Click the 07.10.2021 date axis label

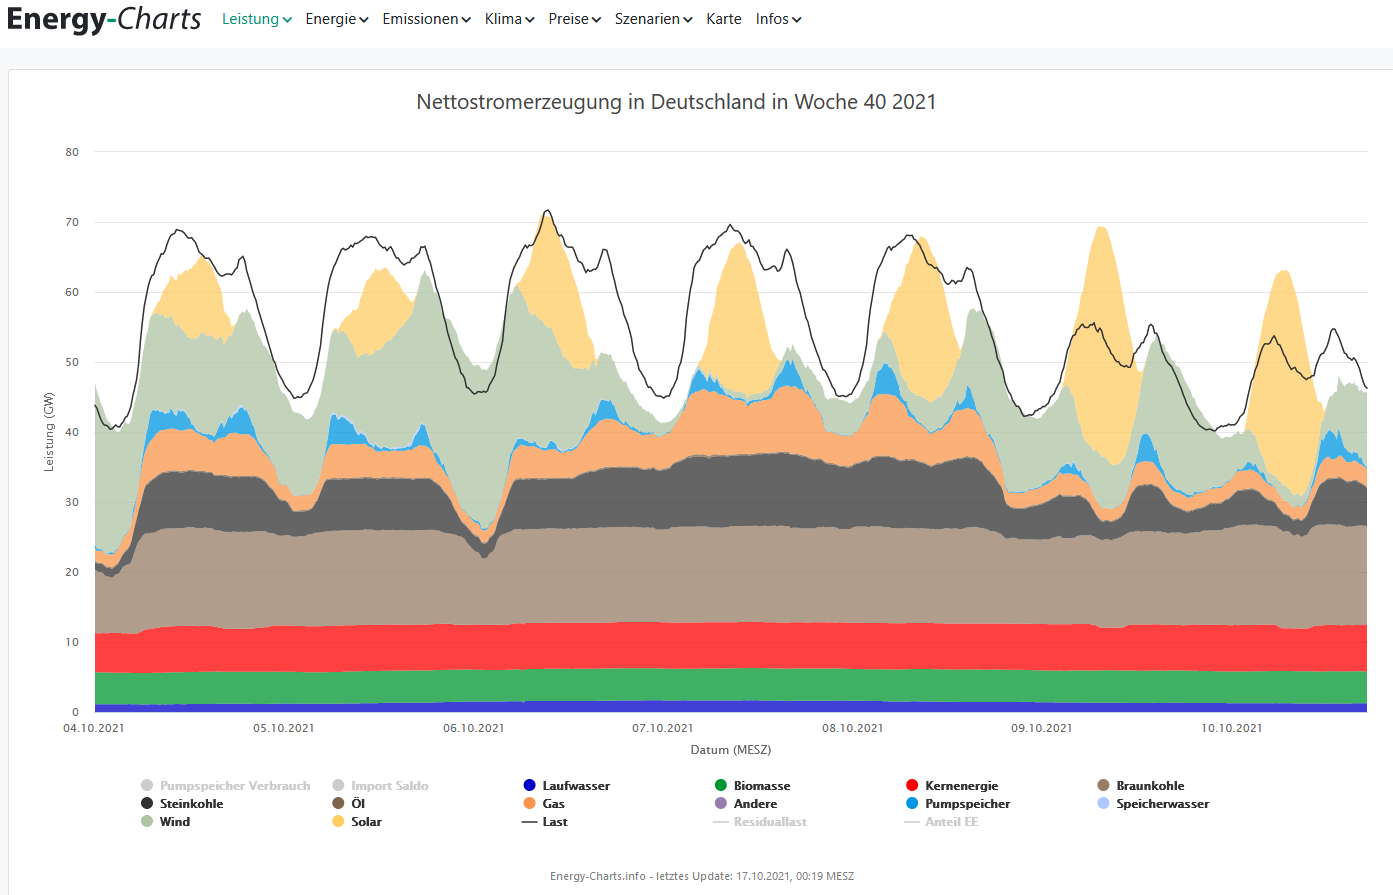point(663,728)
